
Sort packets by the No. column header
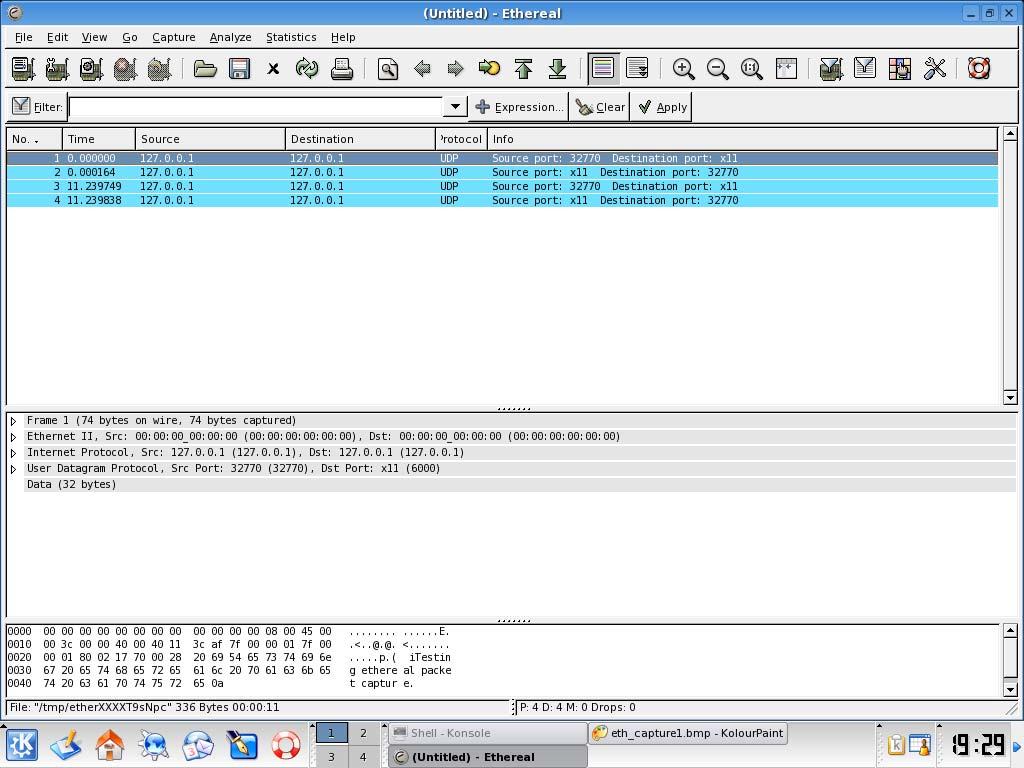click(x=35, y=139)
